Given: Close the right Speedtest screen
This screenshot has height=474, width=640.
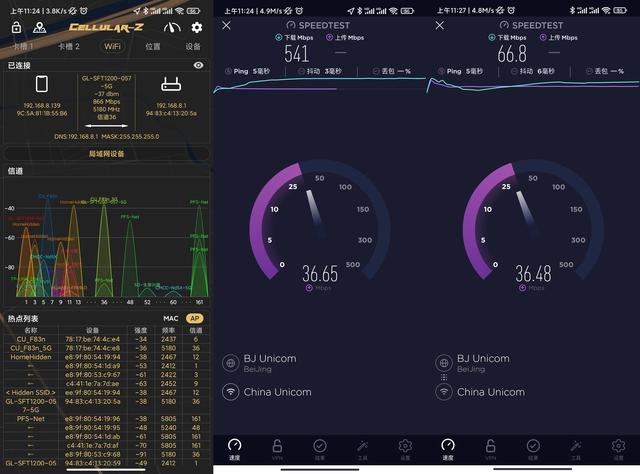Looking at the screenshot, I should coord(440,25).
